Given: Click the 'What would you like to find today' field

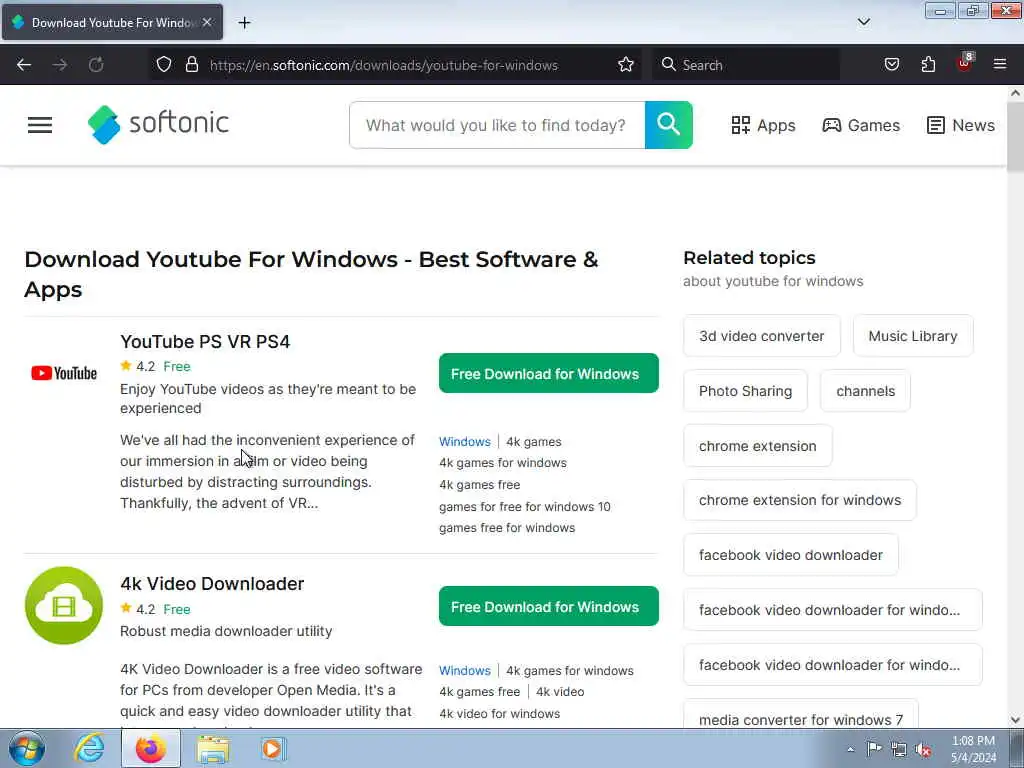Looking at the screenshot, I should pos(497,125).
